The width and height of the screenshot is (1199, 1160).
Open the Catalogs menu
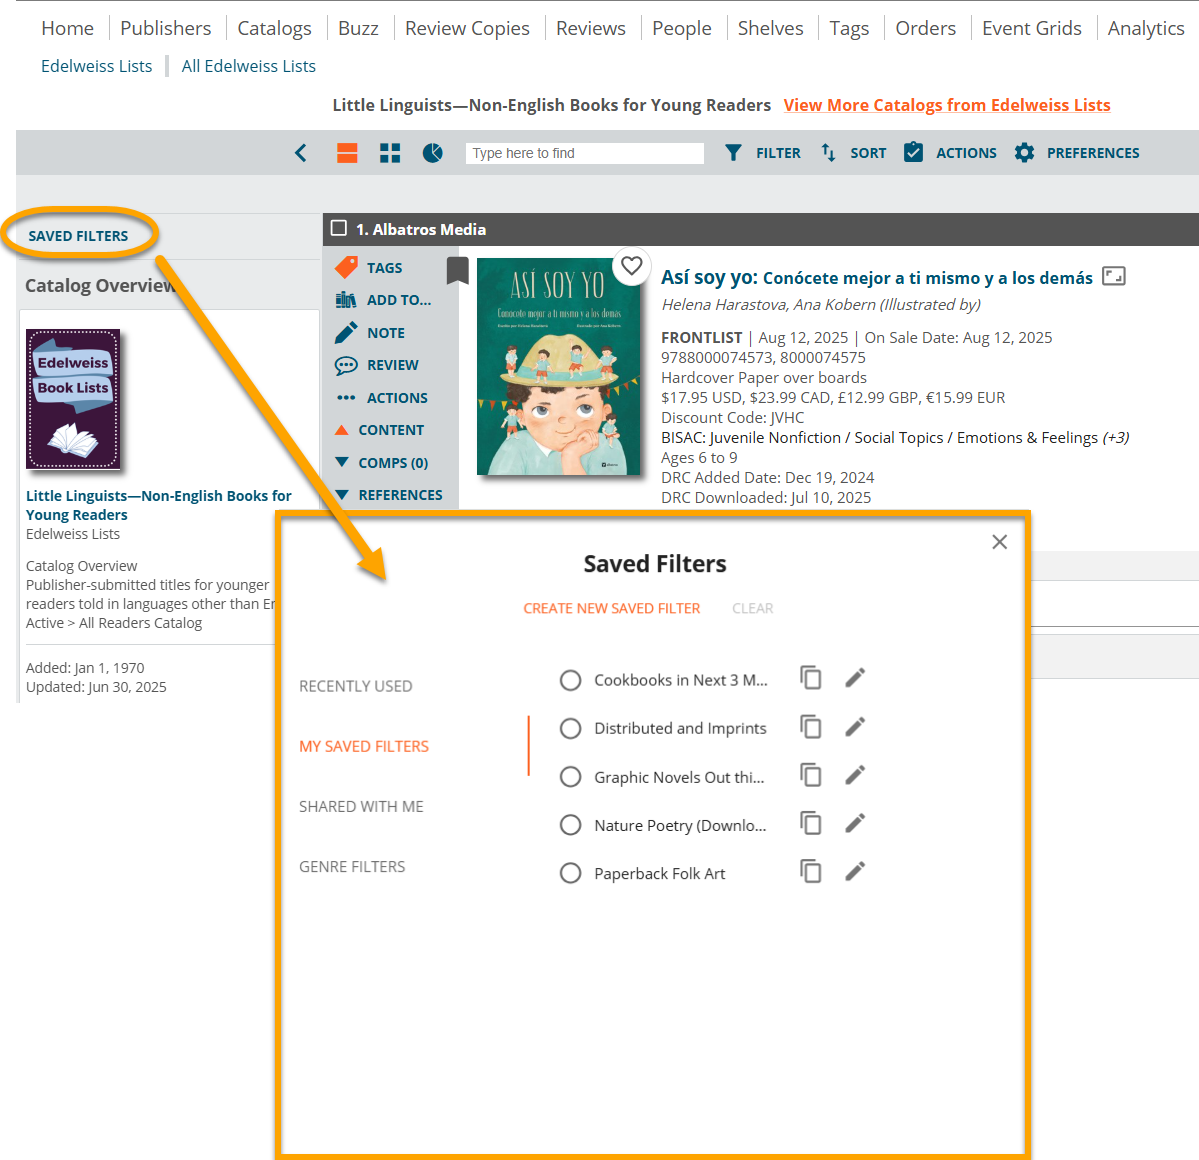(x=275, y=28)
